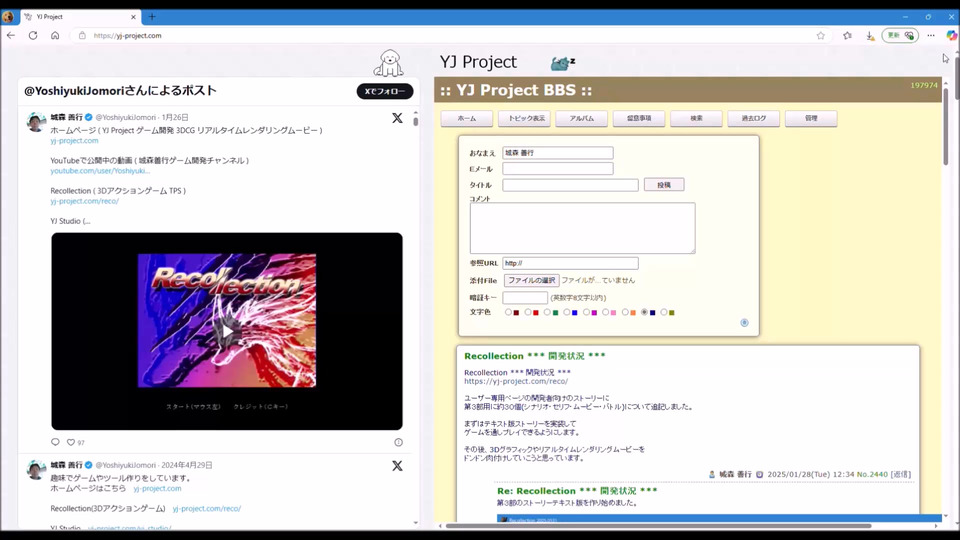The height and width of the screenshot is (540, 960).
Task: Reply to the Recollection video post
Action: pyautogui.click(x=55, y=442)
